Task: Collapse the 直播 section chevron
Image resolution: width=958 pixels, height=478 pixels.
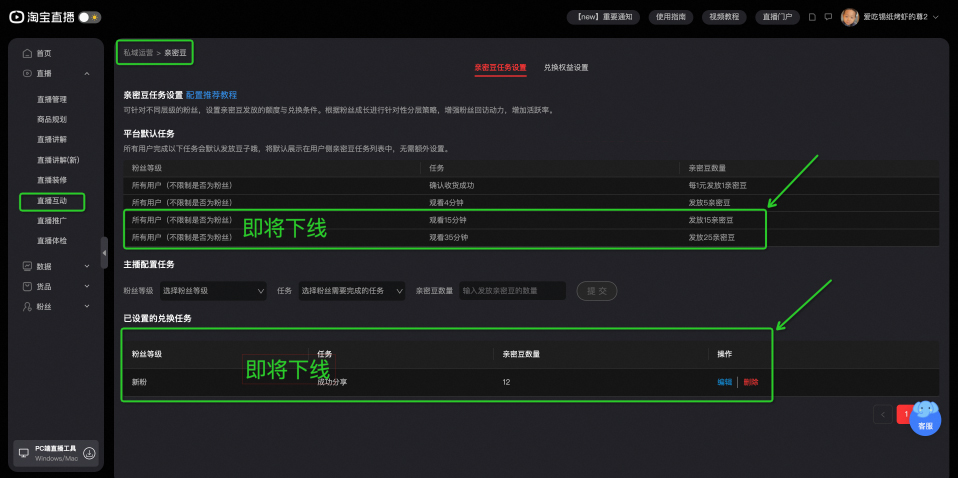Action: (x=87, y=73)
